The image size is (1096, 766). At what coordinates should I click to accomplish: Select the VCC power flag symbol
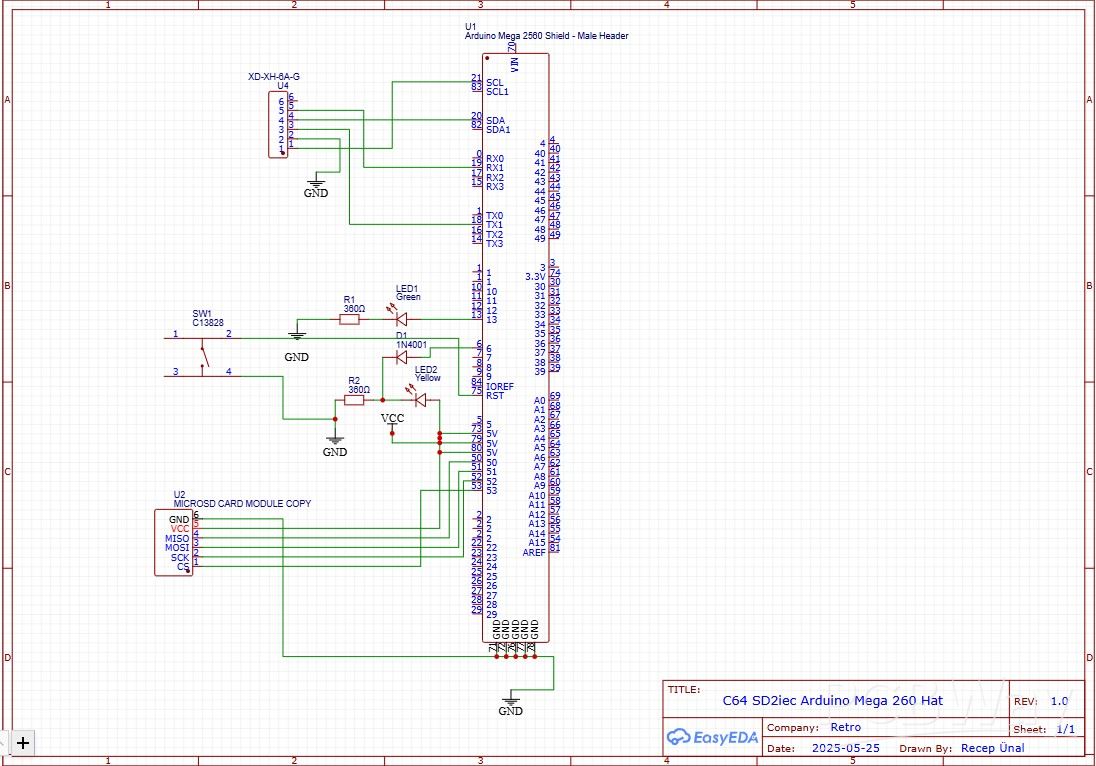(x=392, y=417)
